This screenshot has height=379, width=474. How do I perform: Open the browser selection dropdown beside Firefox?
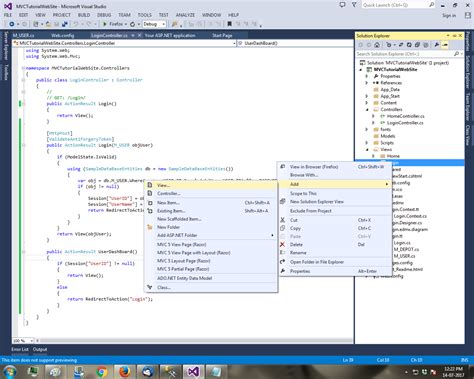click(x=126, y=24)
